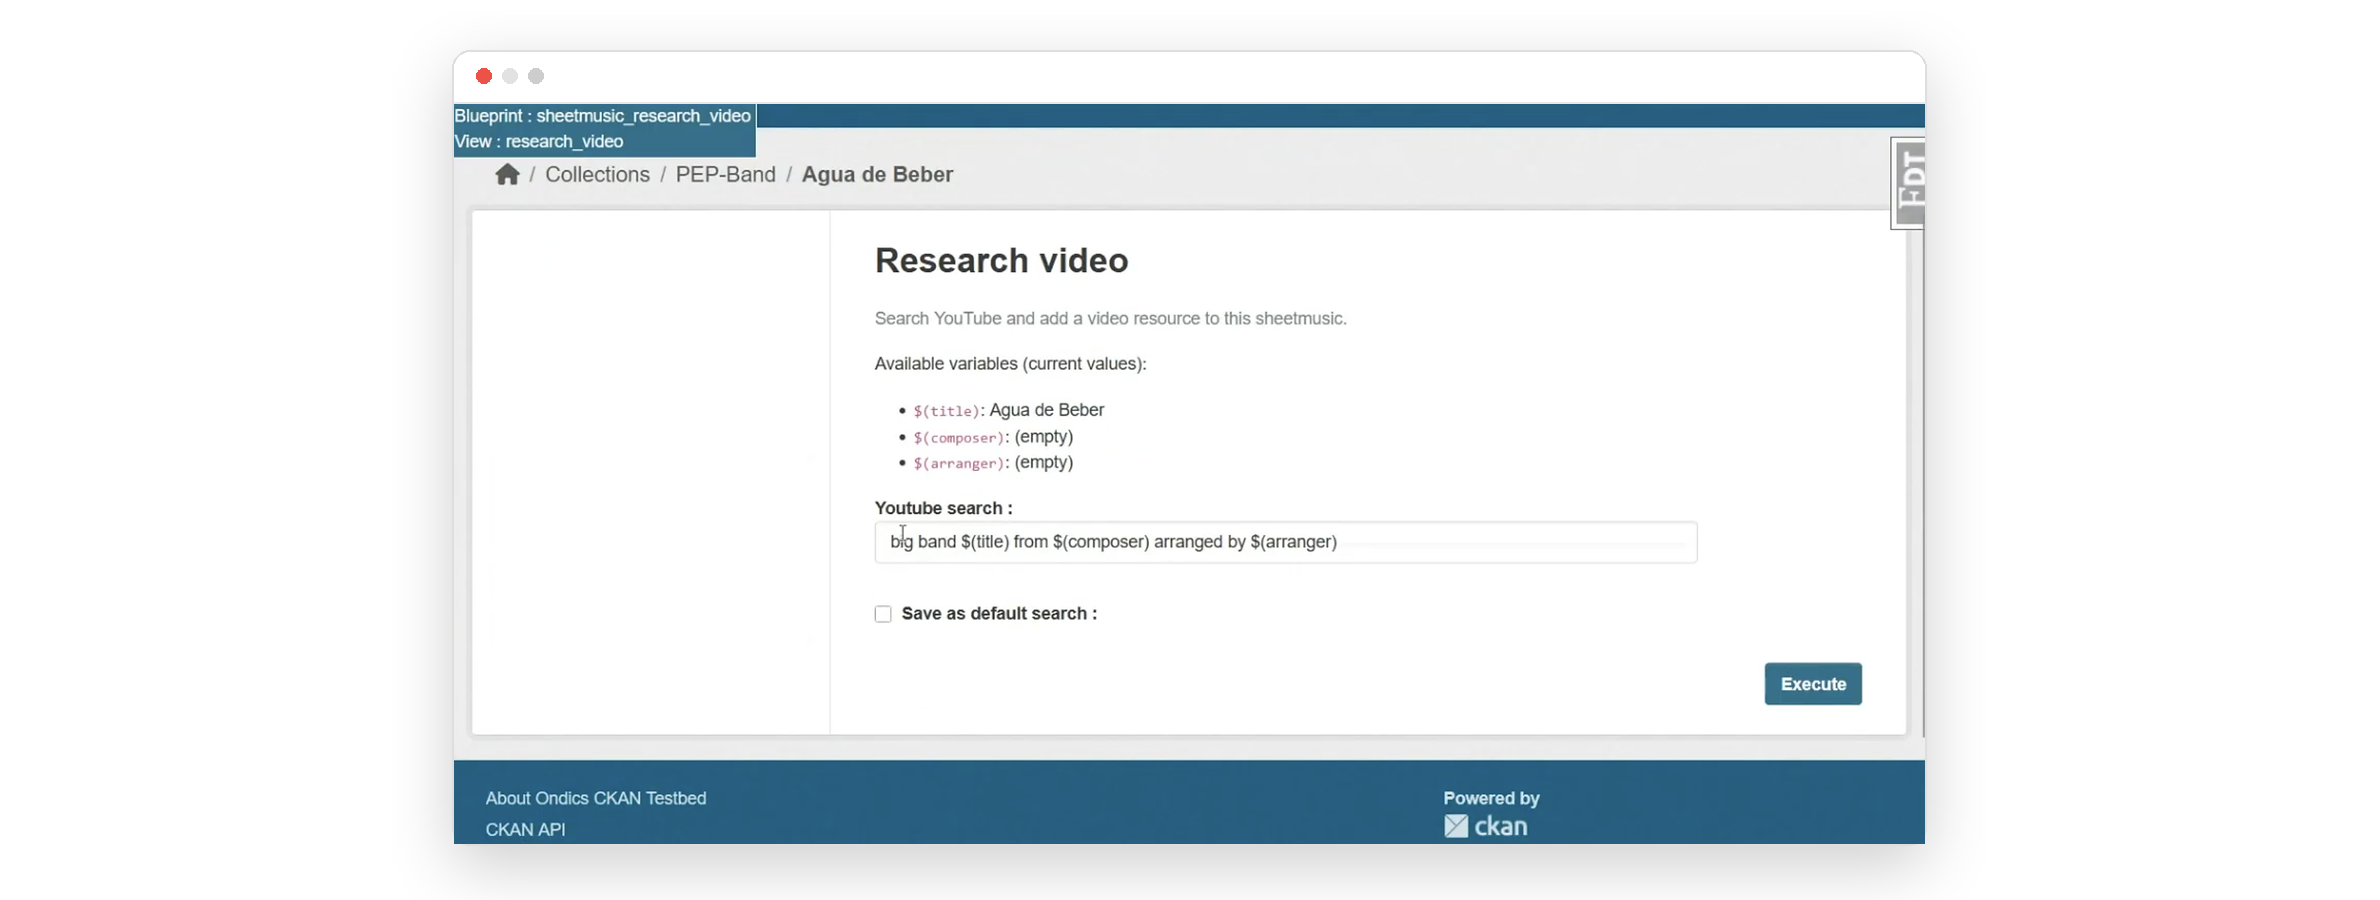Screen dimensions: 2380x900
Task: Click the Youtube search field label
Action: (943, 508)
